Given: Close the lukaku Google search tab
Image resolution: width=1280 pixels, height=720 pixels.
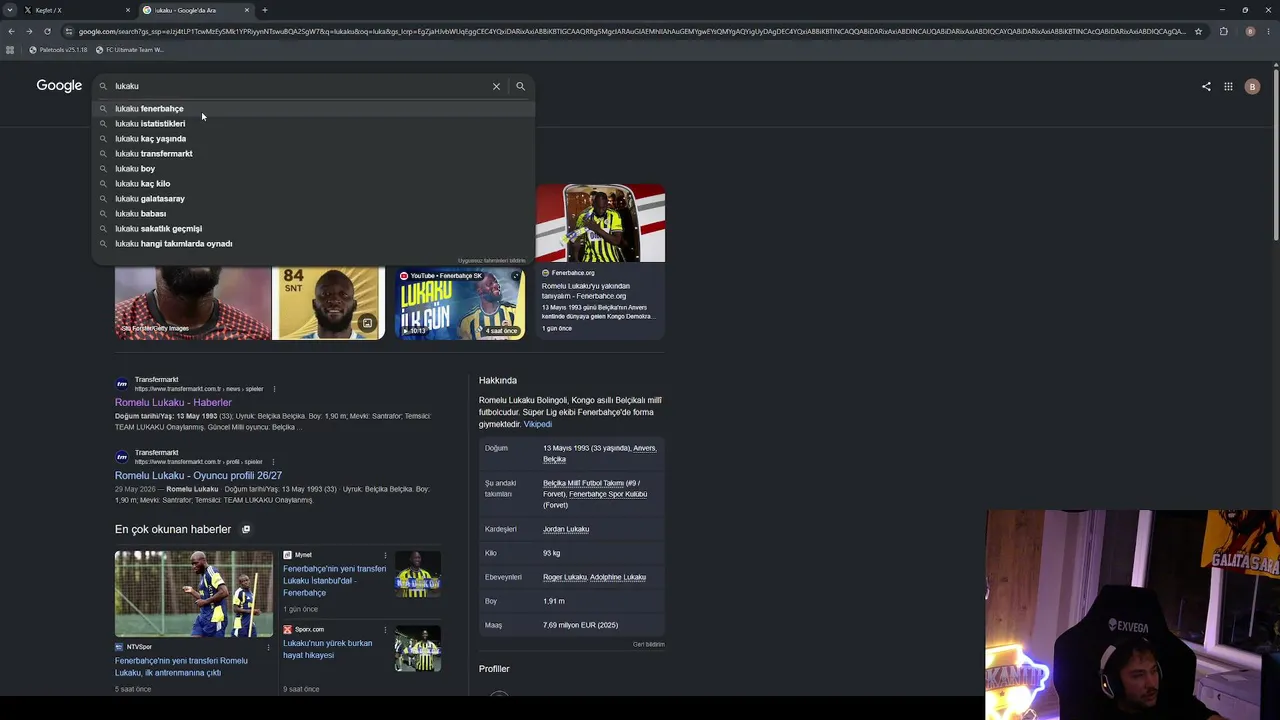Looking at the screenshot, I should 247,10.
